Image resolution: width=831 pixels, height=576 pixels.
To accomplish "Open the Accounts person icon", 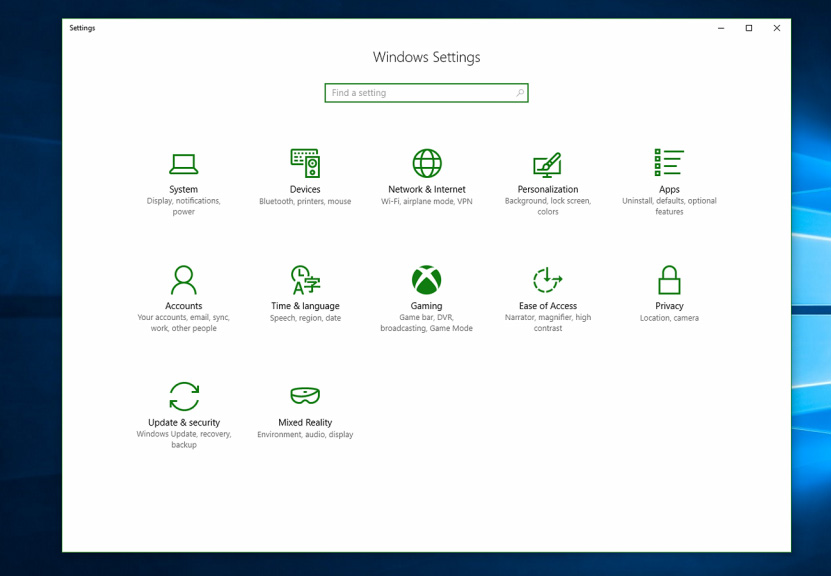I will pyautogui.click(x=183, y=280).
